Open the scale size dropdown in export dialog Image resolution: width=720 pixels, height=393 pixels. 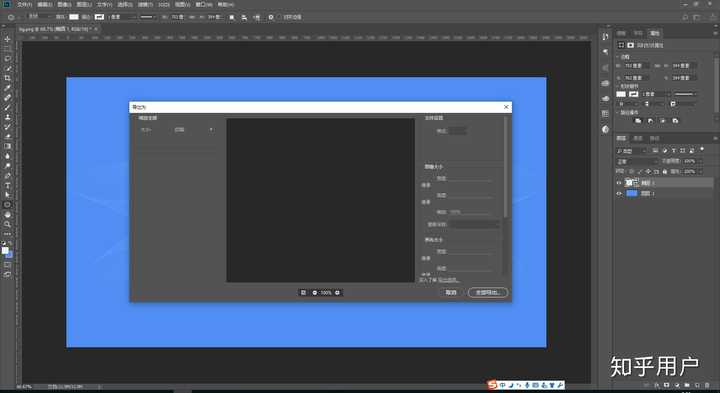click(x=194, y=130)
